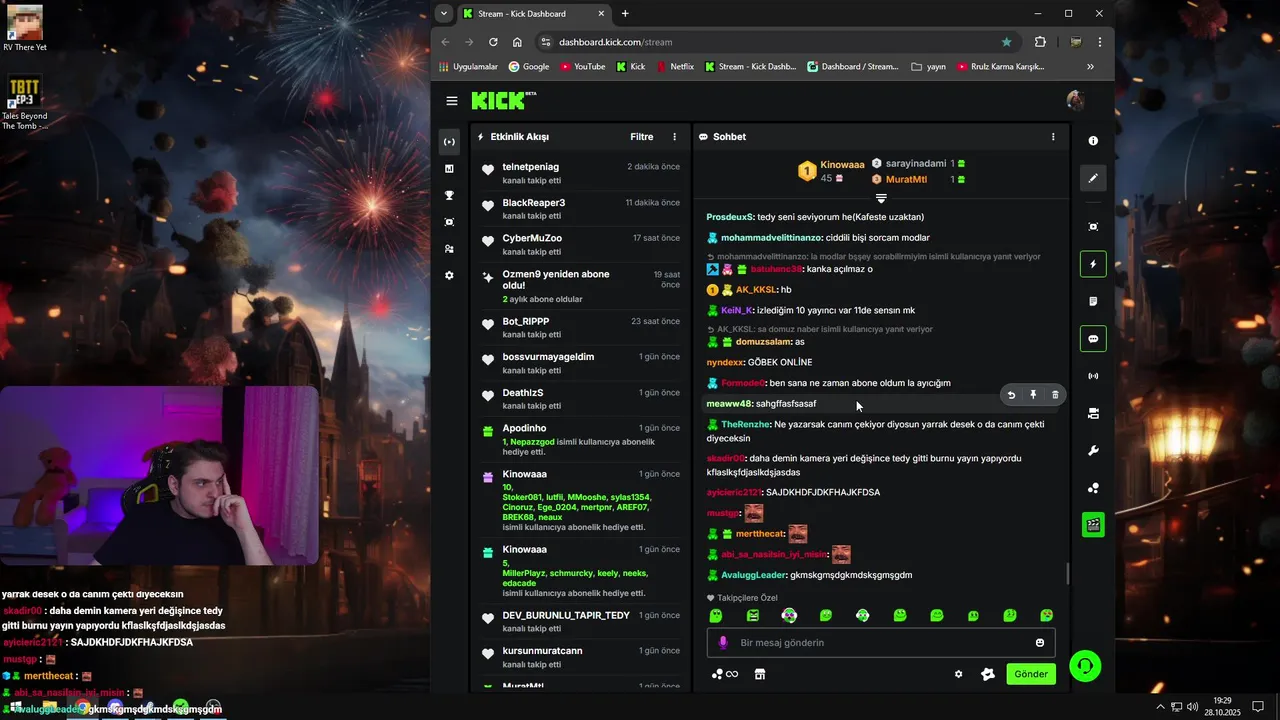
Task: Collapse the gifters leaderboard with the arrow
Action: tap(881, 198)
